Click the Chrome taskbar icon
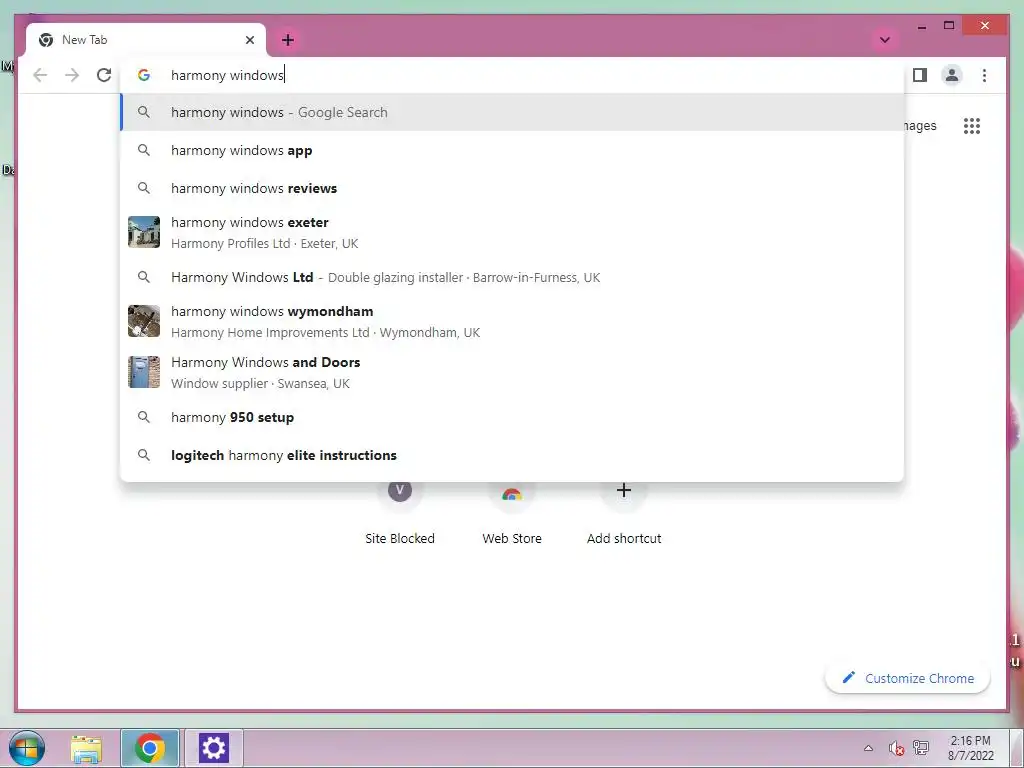This screenshot has width=1024, height=768. pyautogui.click(x=150, y=748)
